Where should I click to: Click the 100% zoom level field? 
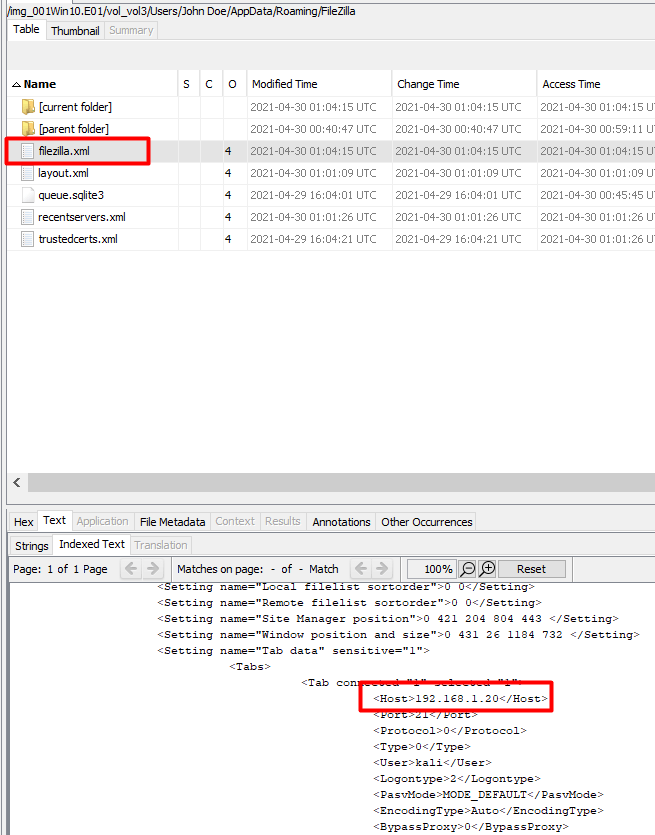pyautogui.click(x=431, y=569)
